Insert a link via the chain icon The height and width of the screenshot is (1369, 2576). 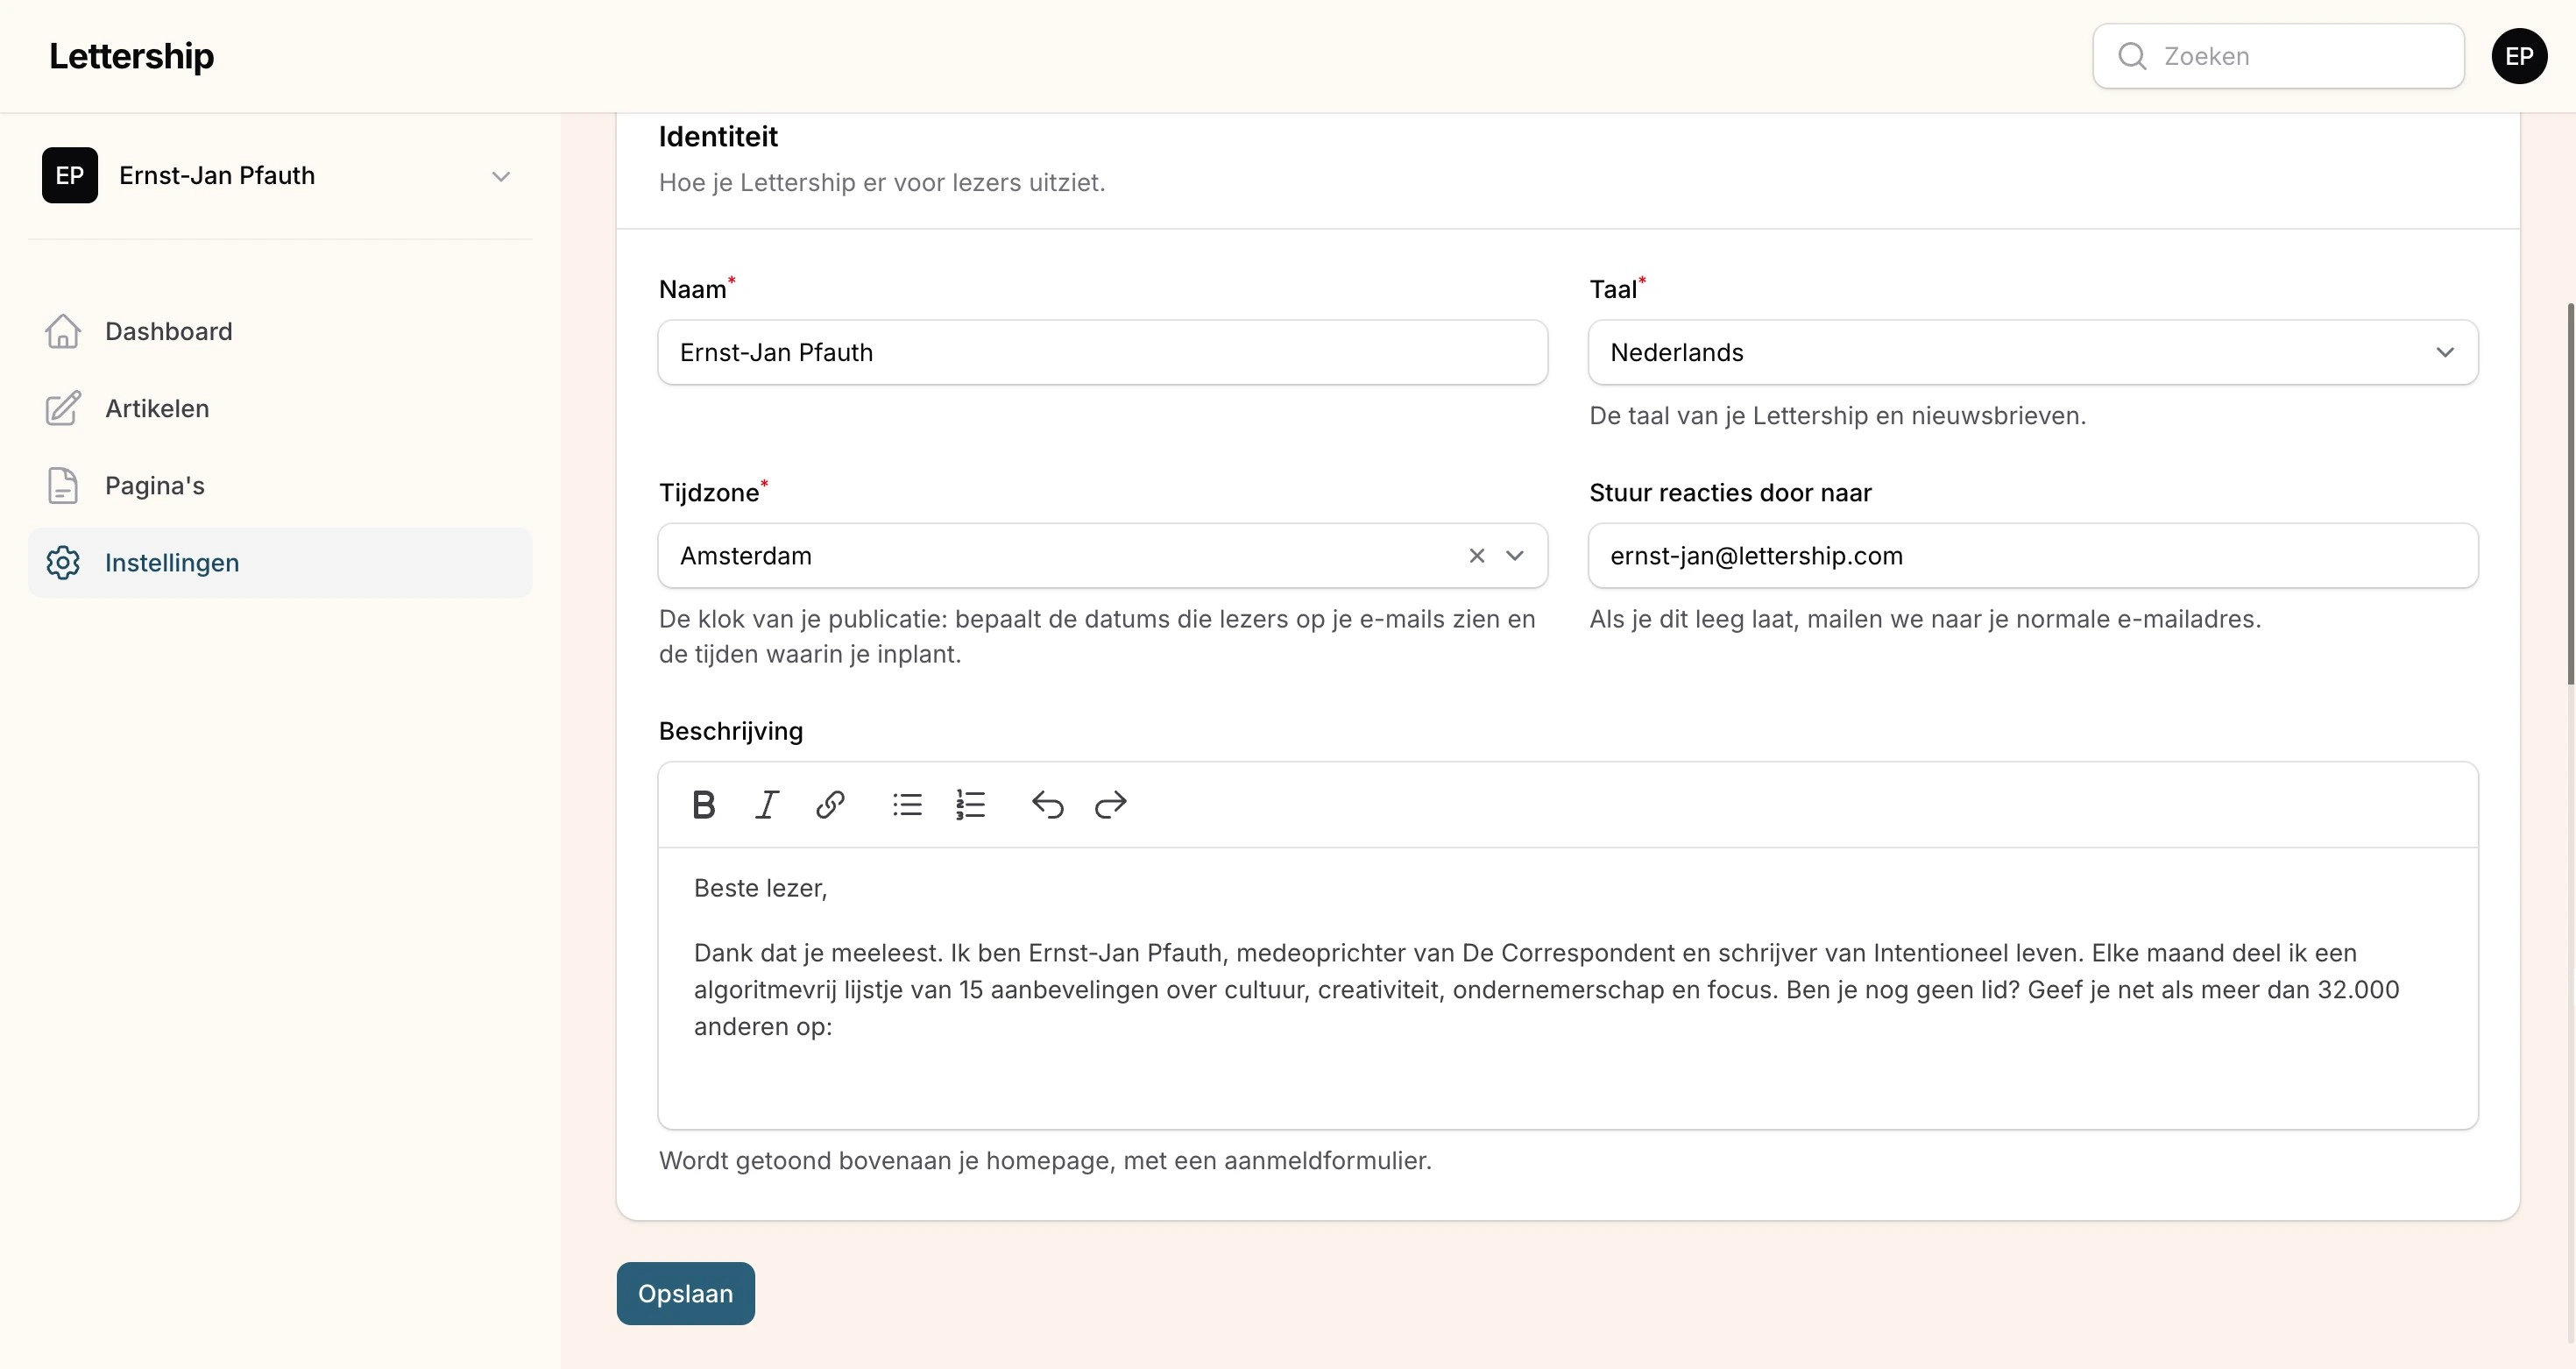(830, 804)
